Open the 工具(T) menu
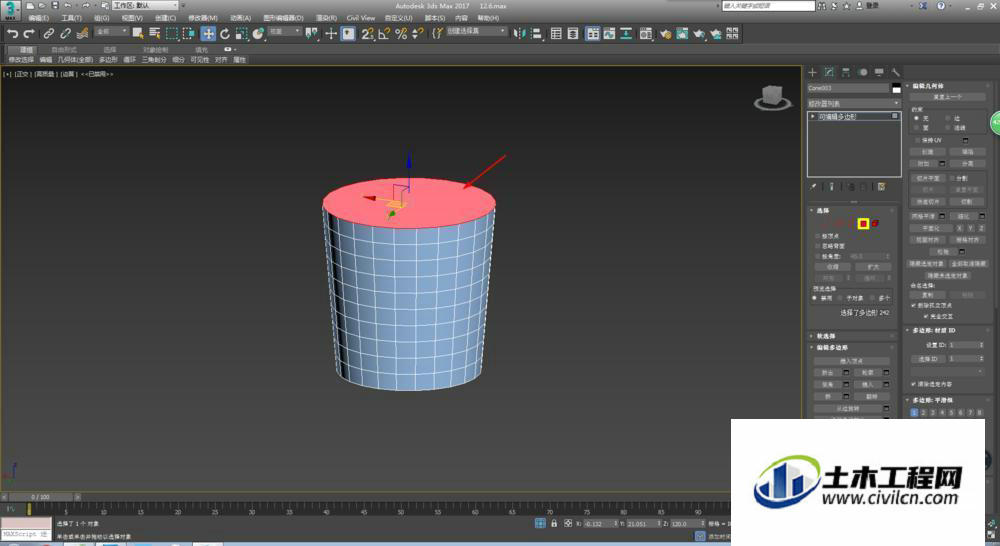This screenshot has height=546, width=1000. tap(71, 18)
